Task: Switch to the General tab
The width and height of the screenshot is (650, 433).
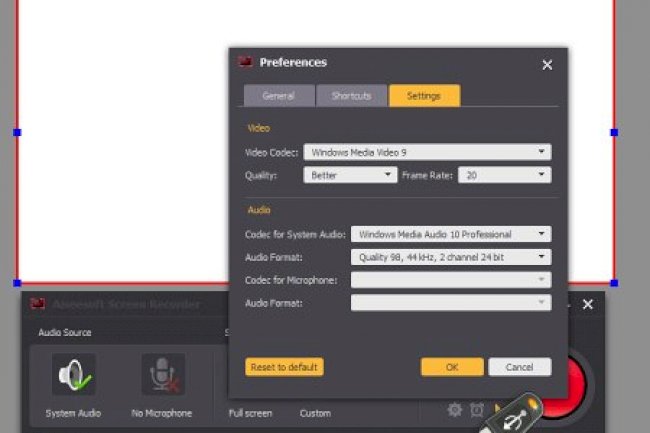Action: pyautogui.click(x=278, y=96)
